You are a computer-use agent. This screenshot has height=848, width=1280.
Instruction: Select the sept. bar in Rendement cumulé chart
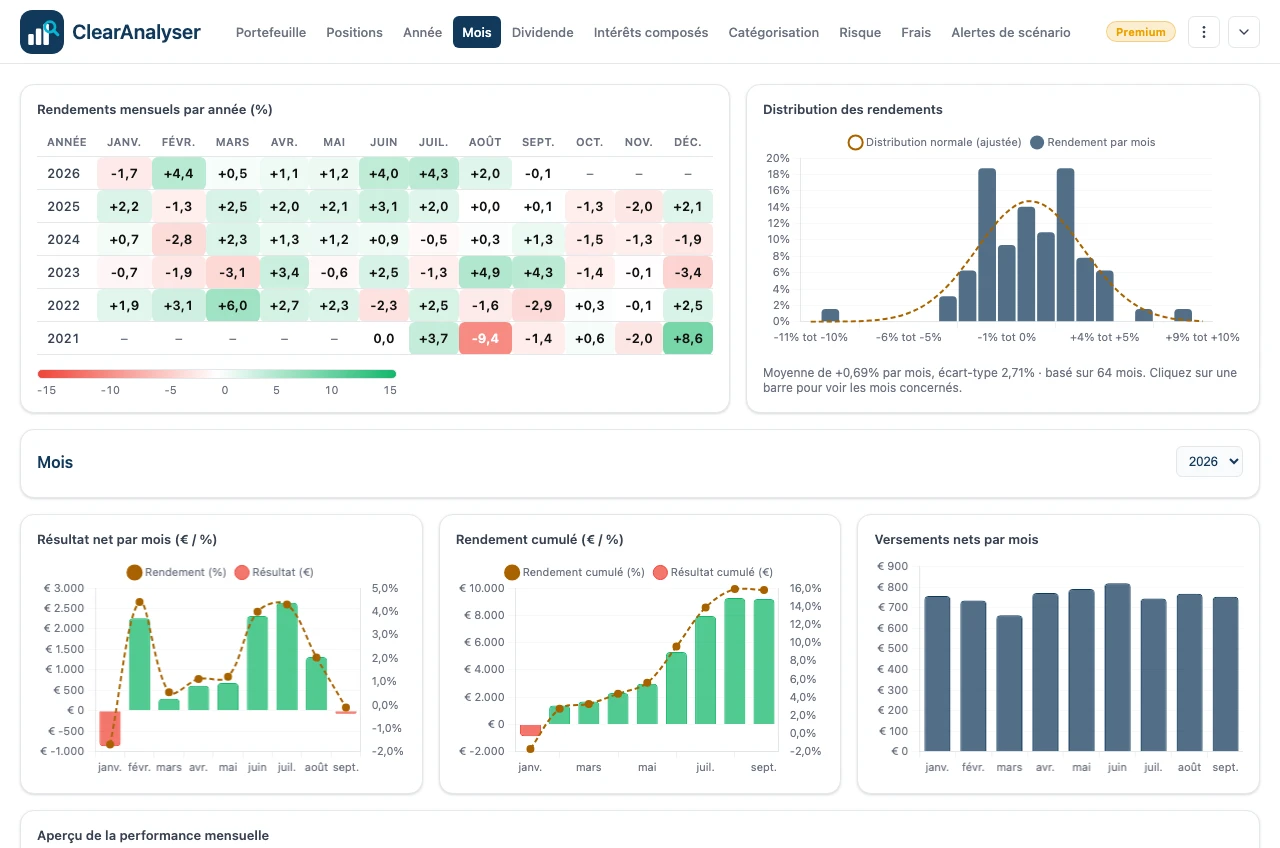click(x=764, y=661)
